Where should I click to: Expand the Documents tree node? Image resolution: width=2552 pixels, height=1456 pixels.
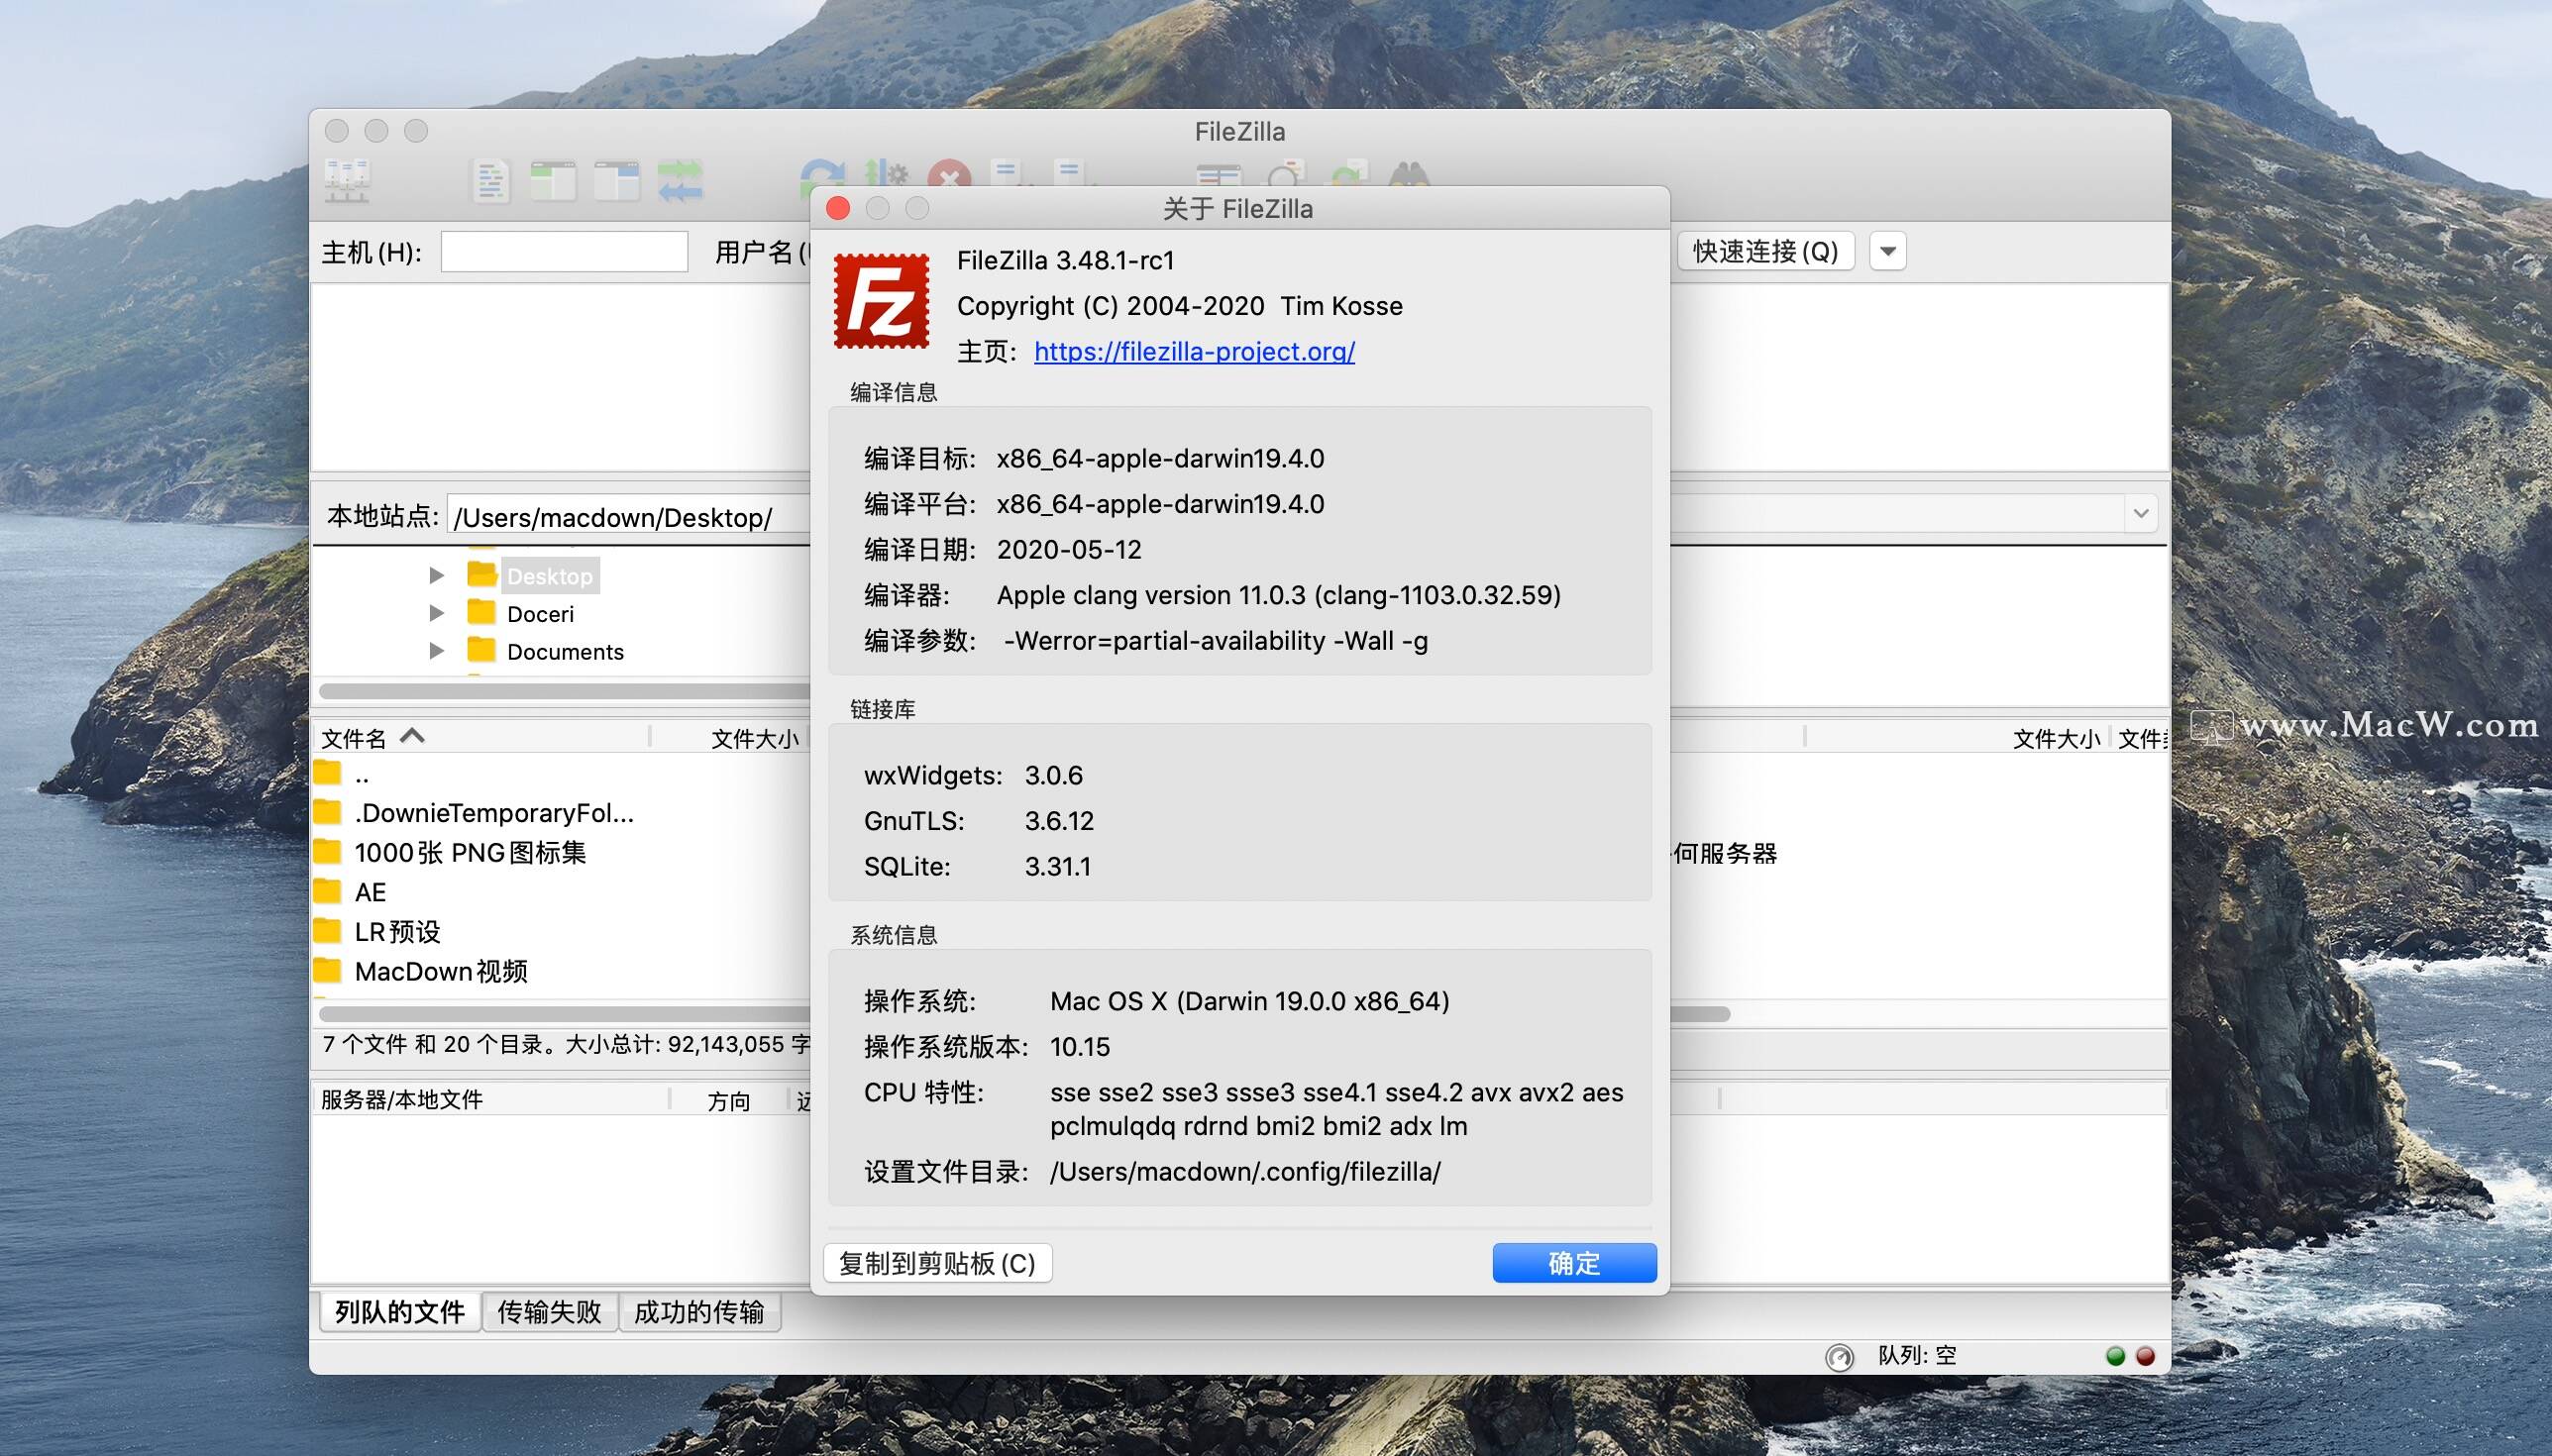coord(436,650)
